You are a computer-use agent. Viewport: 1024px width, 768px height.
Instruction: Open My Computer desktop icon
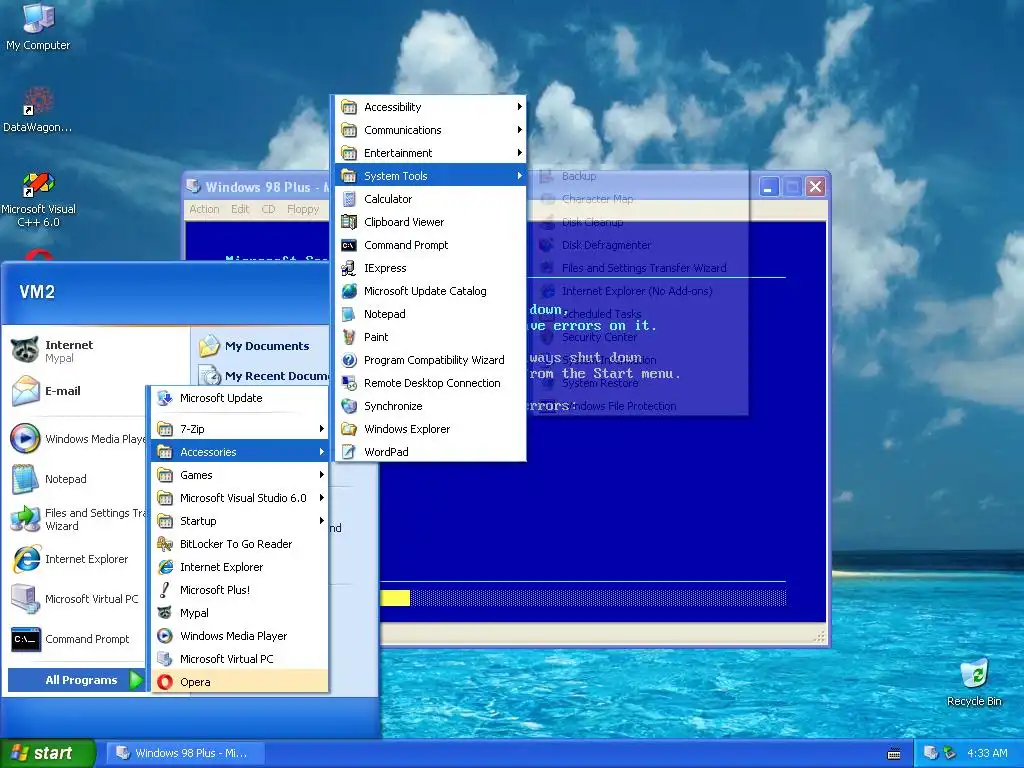tap(38, 27)
